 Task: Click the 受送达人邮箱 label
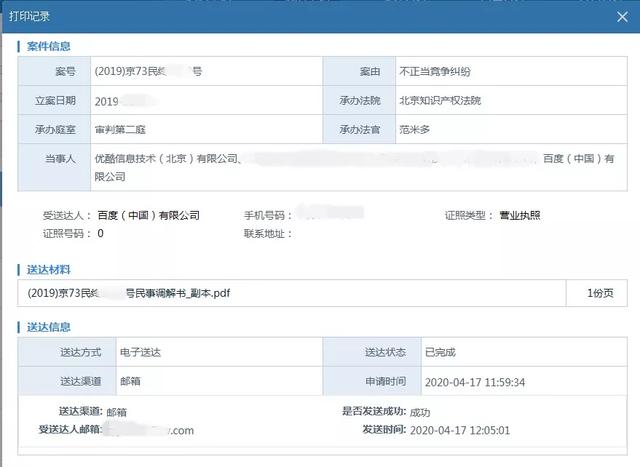click(x=70, y=429)
